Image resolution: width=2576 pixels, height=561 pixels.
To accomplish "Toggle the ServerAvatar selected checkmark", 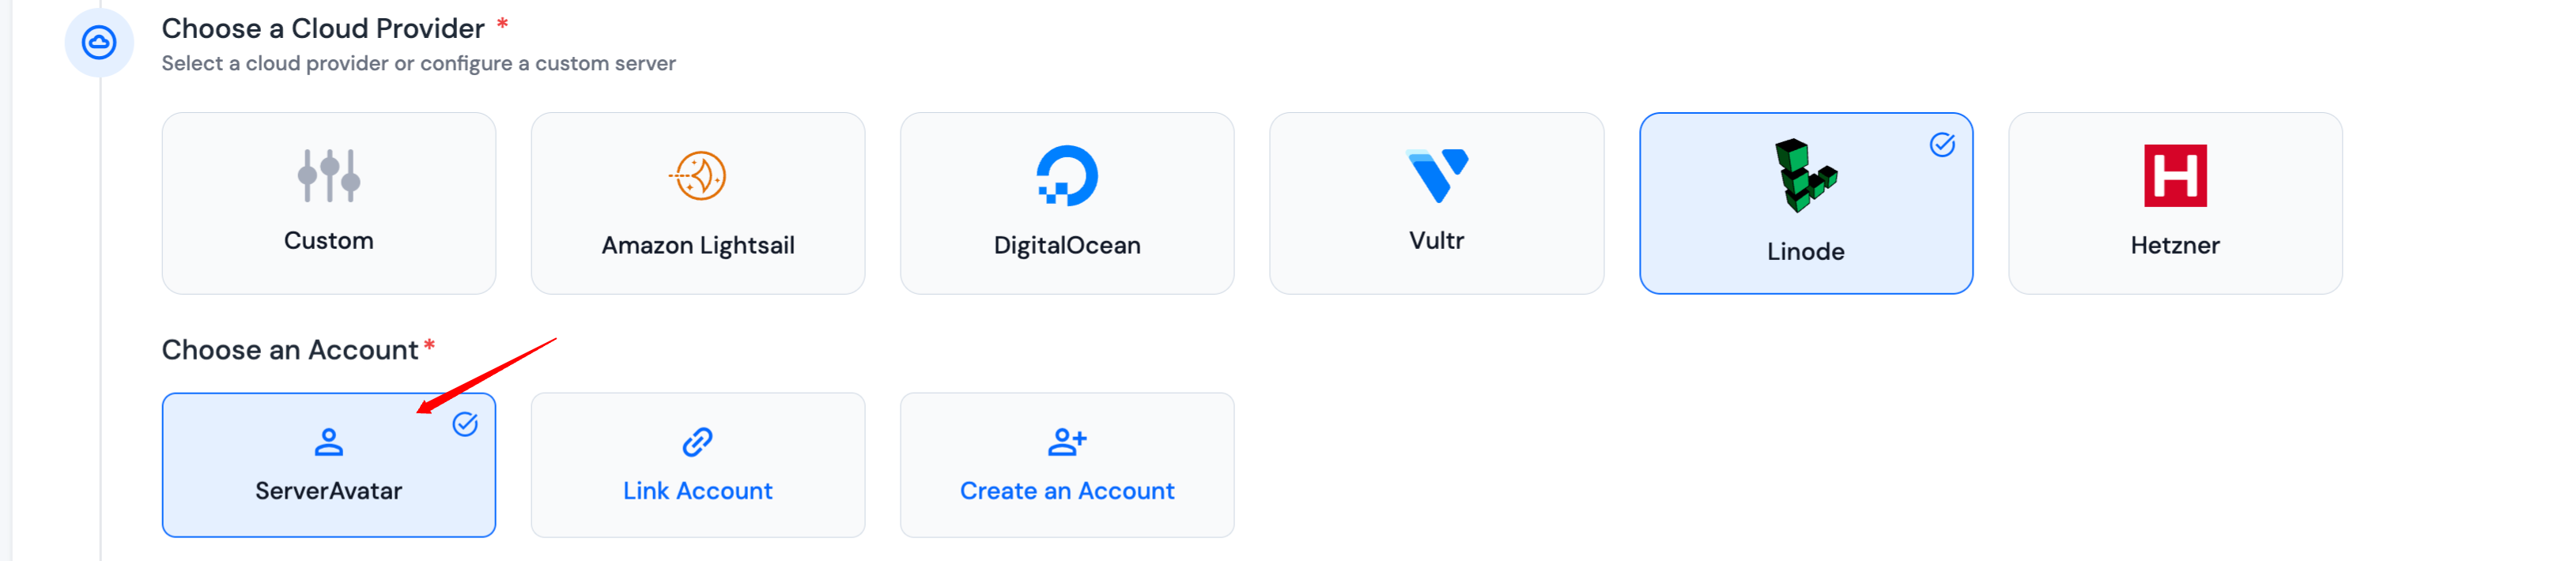I will pos(465,425).
